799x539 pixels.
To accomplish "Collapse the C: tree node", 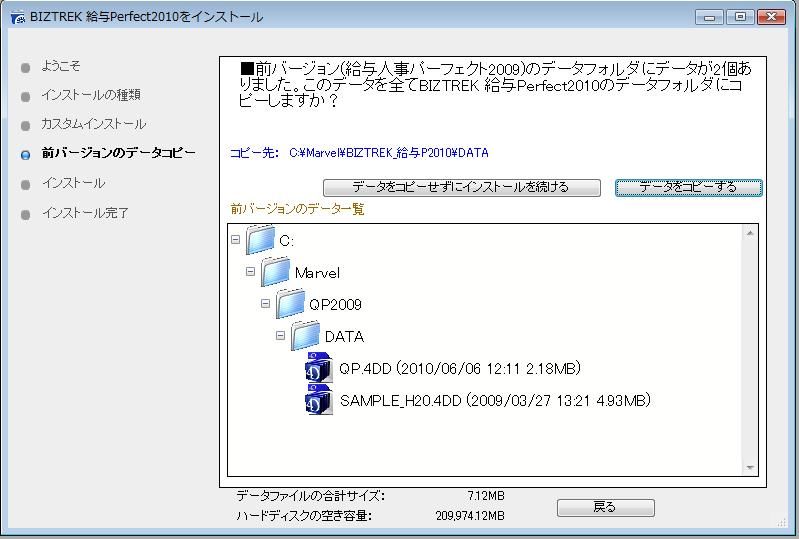I will point(235,239).
